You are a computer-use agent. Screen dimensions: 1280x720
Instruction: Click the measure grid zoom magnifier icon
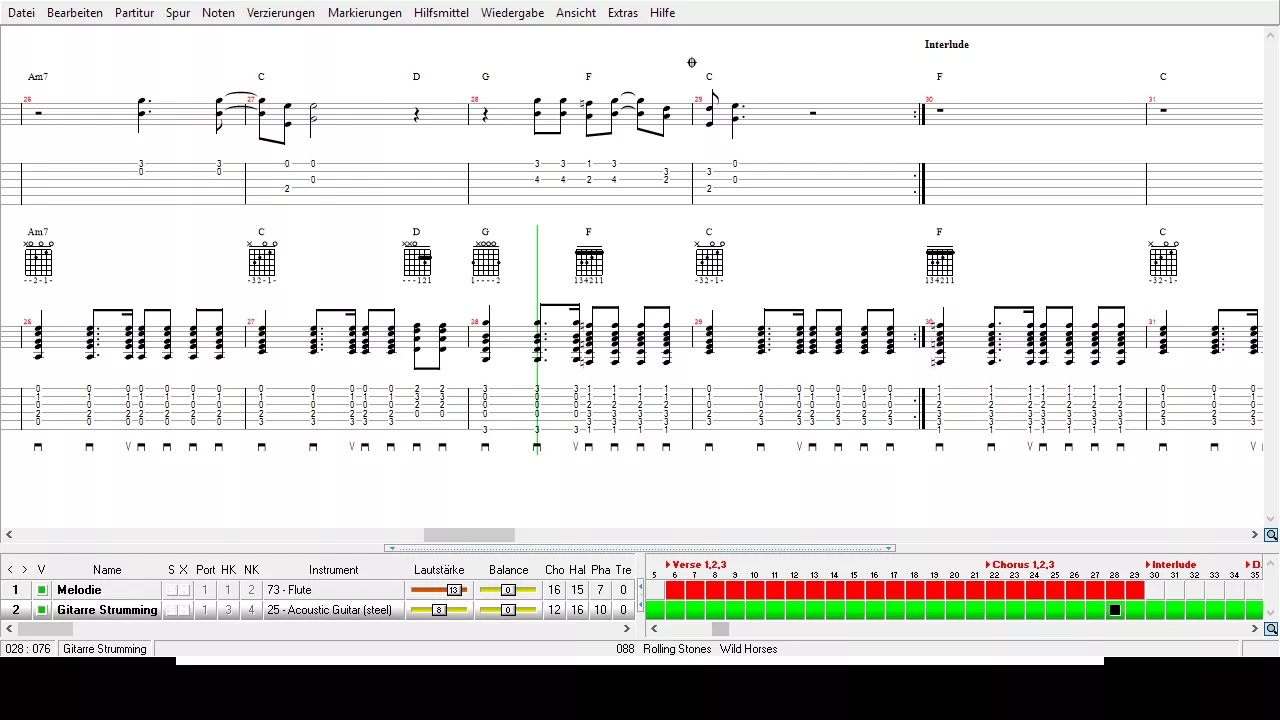click(x=1271, y=629)
